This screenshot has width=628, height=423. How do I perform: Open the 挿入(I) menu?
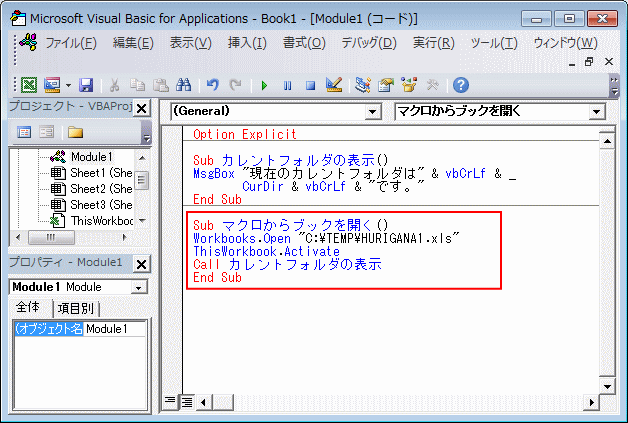(x=247, y=42)
